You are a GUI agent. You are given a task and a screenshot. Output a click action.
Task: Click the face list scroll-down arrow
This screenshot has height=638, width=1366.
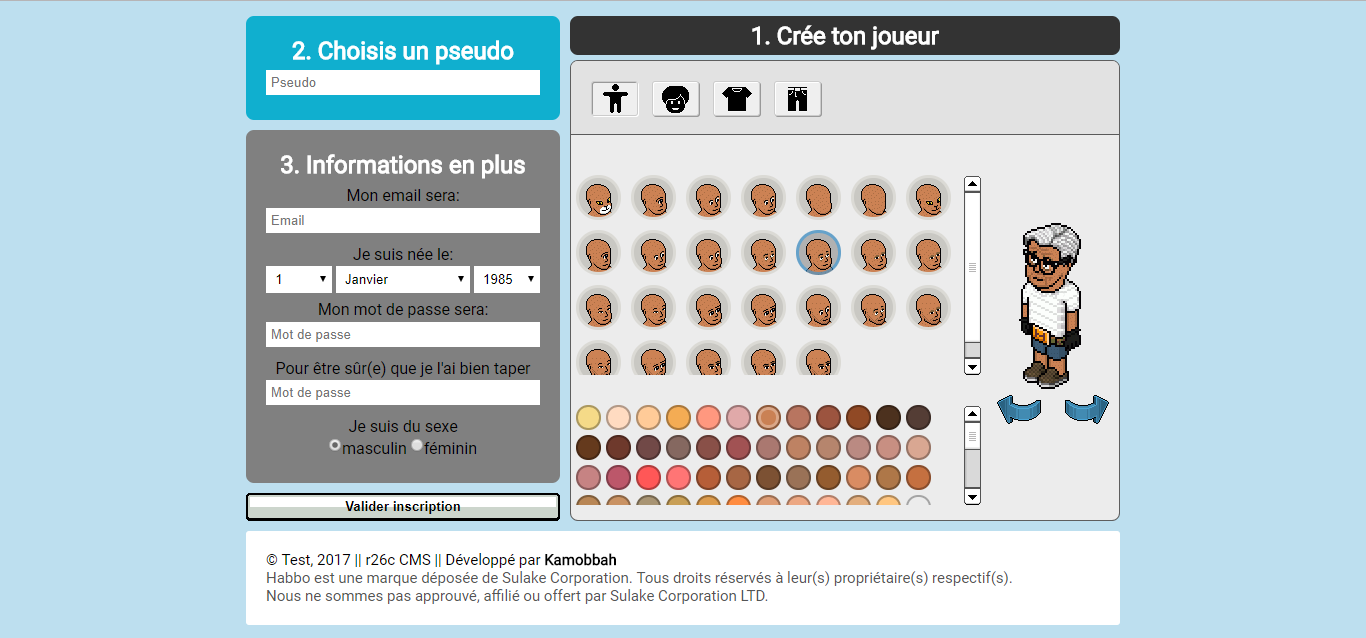972,367
